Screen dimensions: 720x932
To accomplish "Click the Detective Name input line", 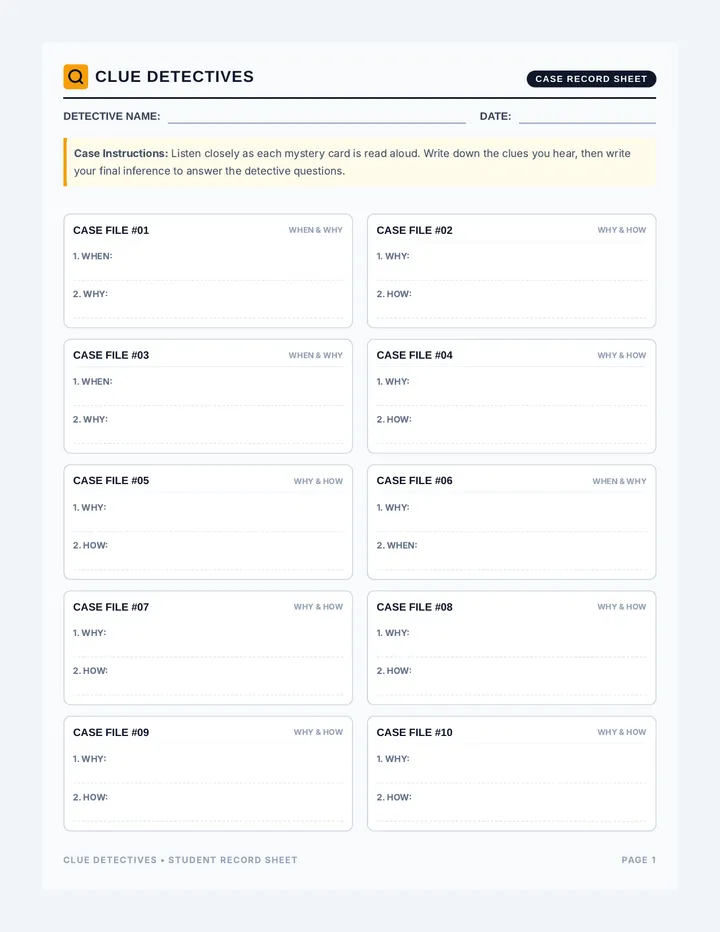I will pos(316,116).
